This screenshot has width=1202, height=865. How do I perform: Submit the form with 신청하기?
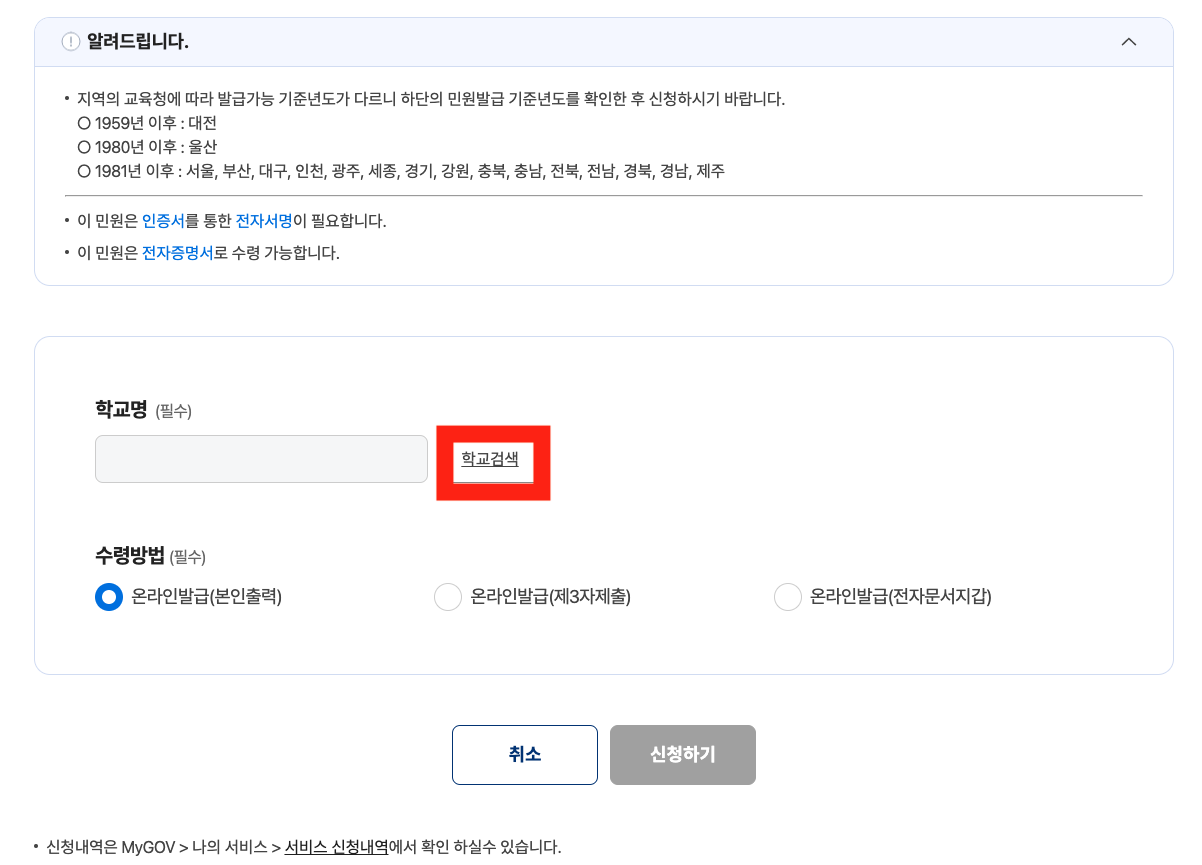point(682,755)
